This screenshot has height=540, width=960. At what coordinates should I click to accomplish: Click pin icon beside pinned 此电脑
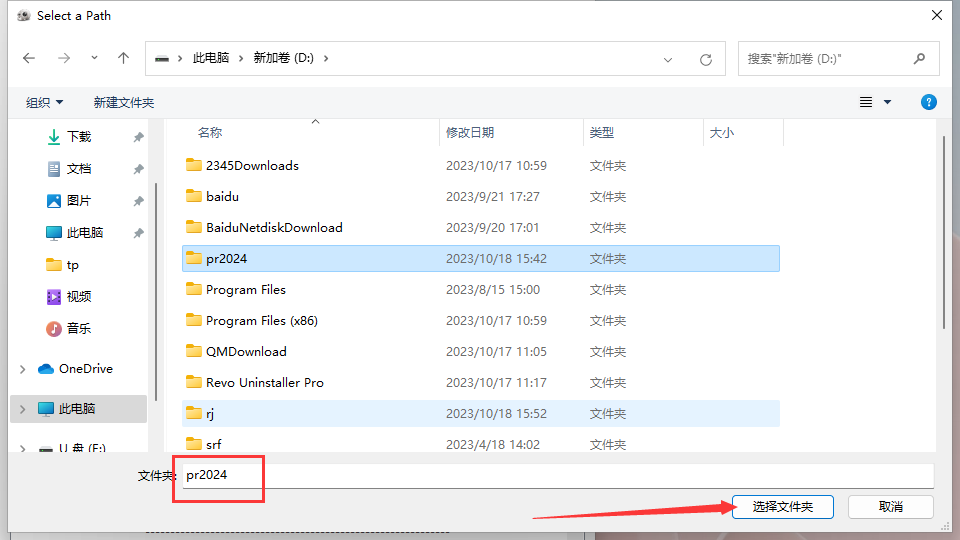(x=138, y=233)
